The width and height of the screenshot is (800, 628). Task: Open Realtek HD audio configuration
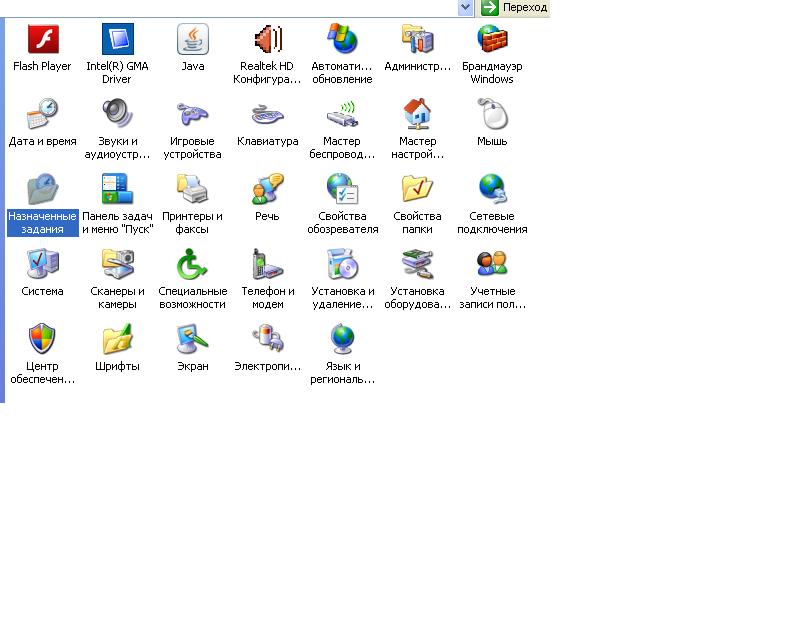[267, 40]
